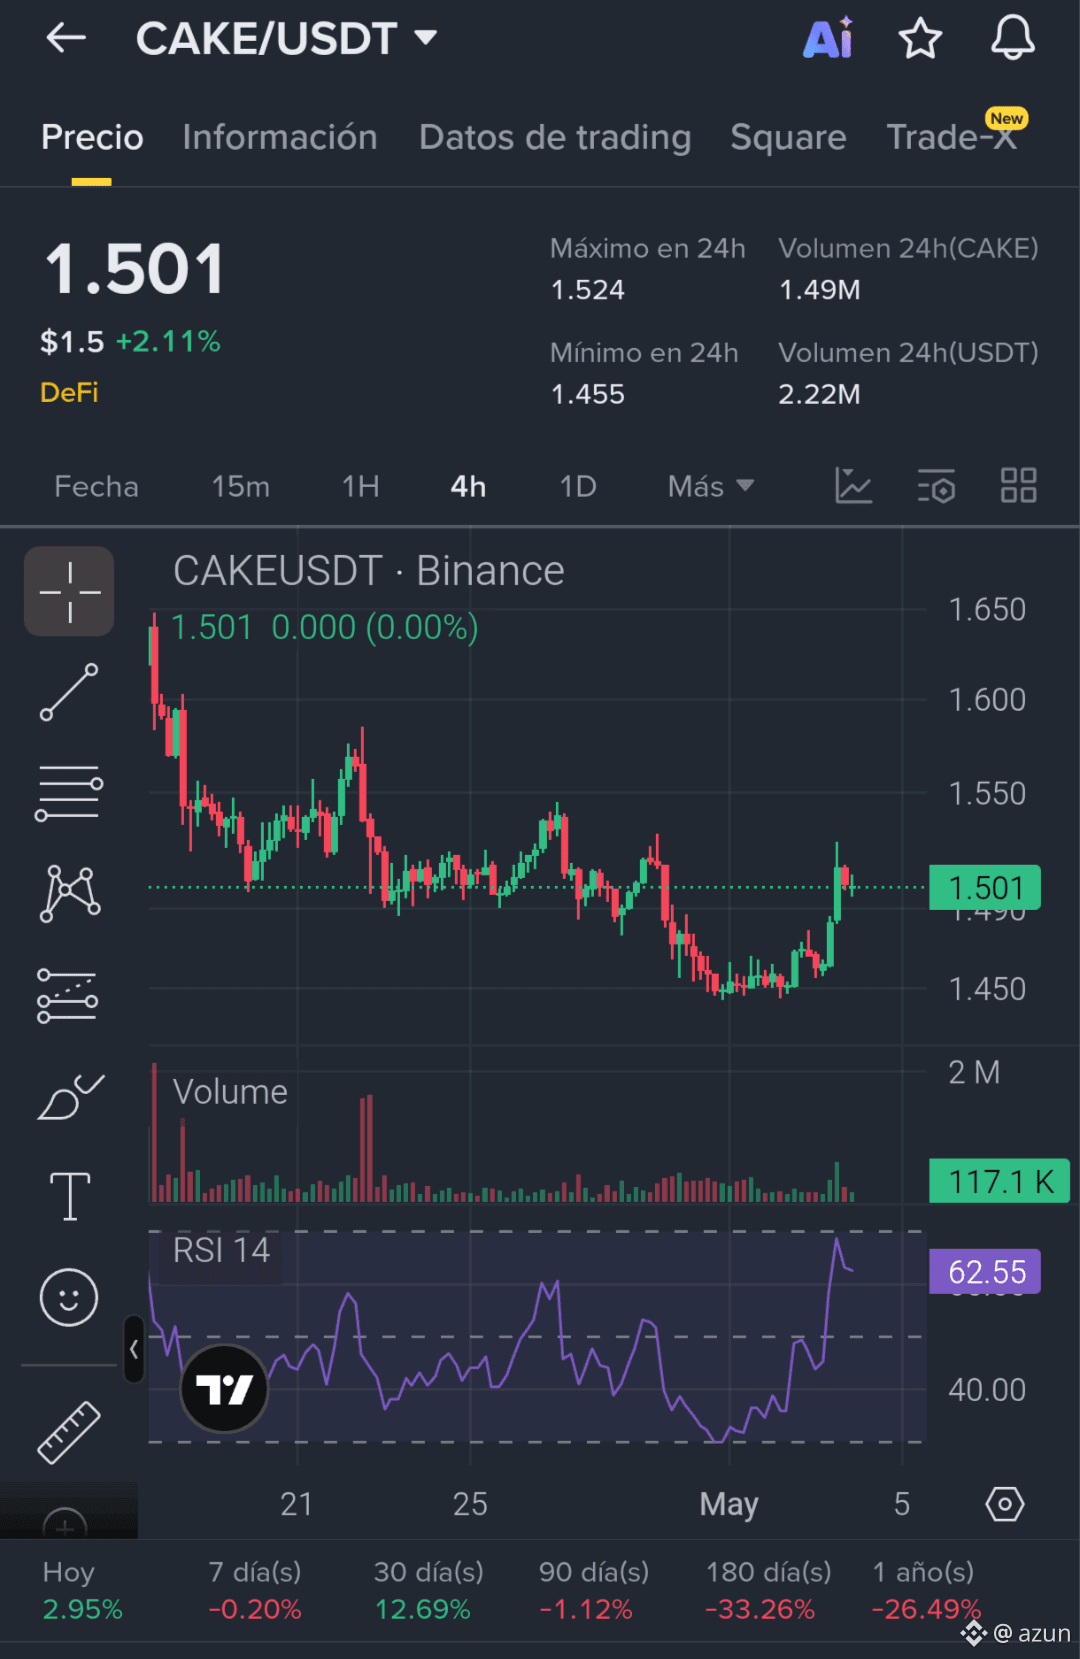Open the AI assistant icon
Screen dimensions: 1080x1659
pos(829,38)
